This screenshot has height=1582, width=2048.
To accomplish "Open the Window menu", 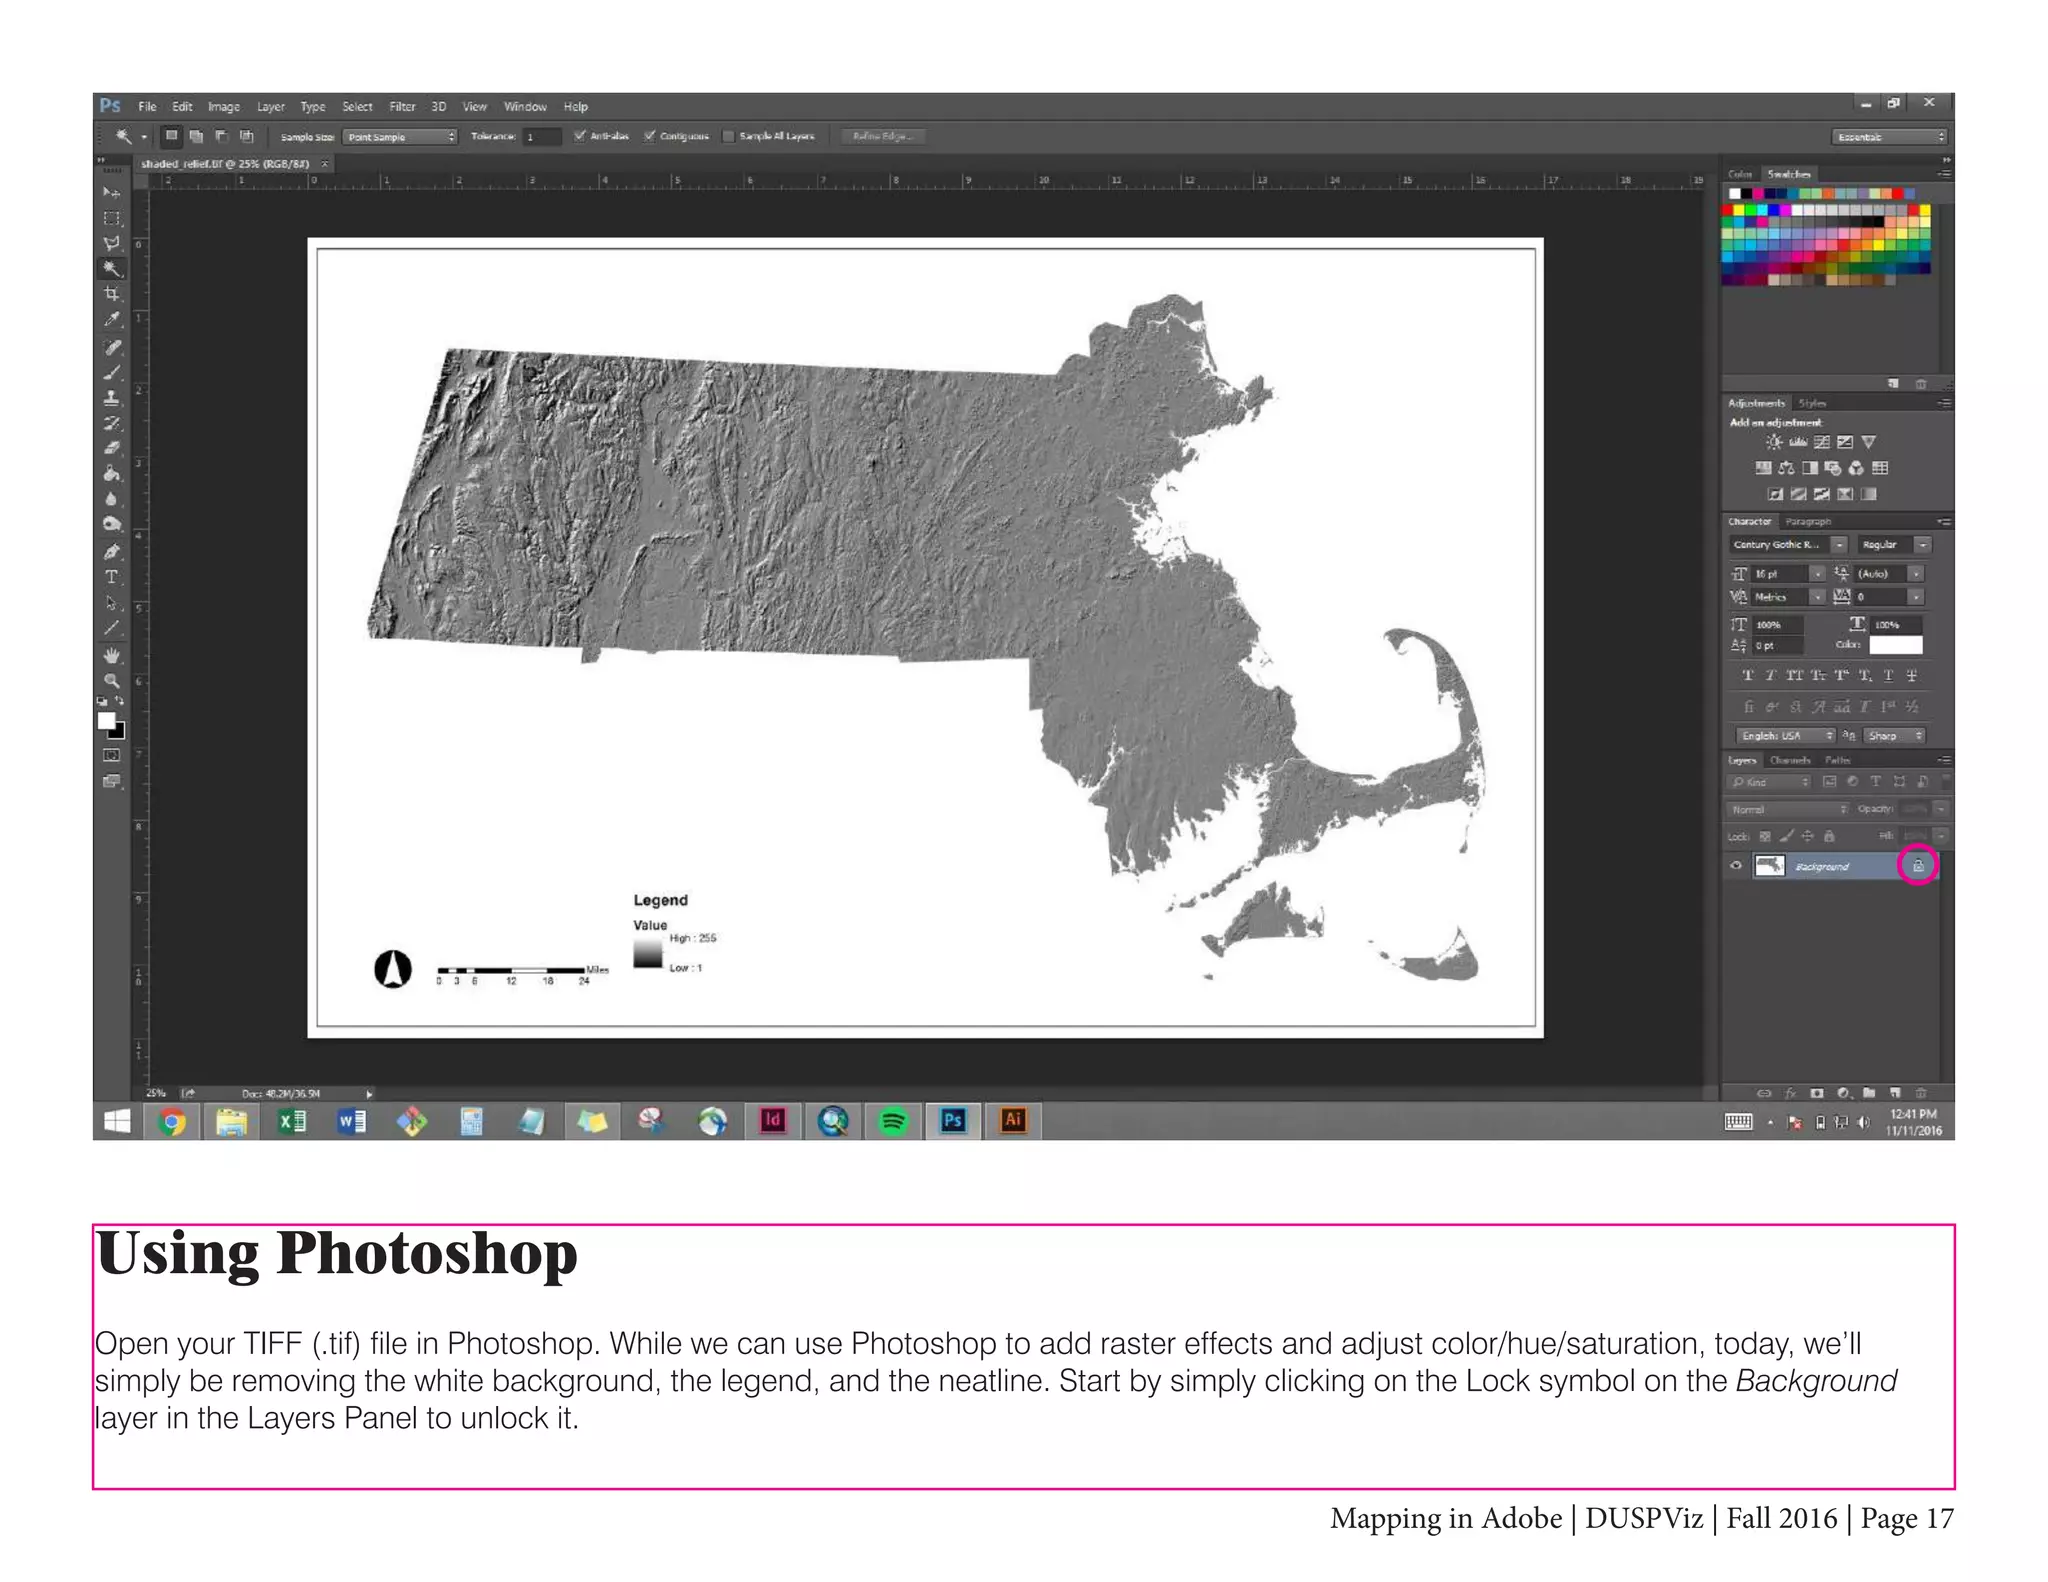I will tap(525, 106).
